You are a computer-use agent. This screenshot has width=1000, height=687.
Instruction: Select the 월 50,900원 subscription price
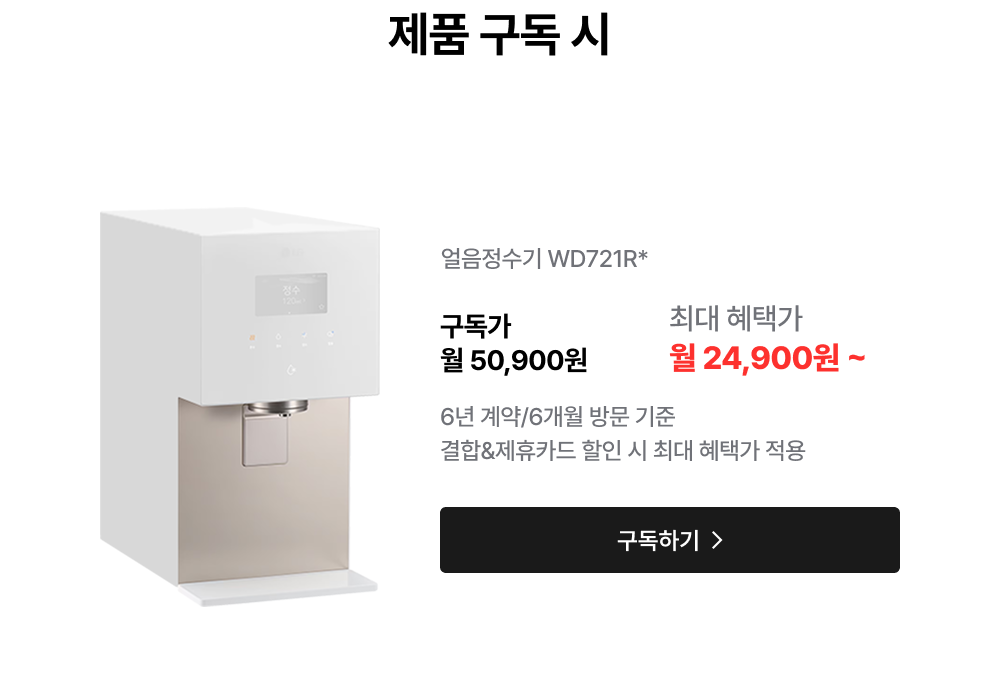pos(513,360)
